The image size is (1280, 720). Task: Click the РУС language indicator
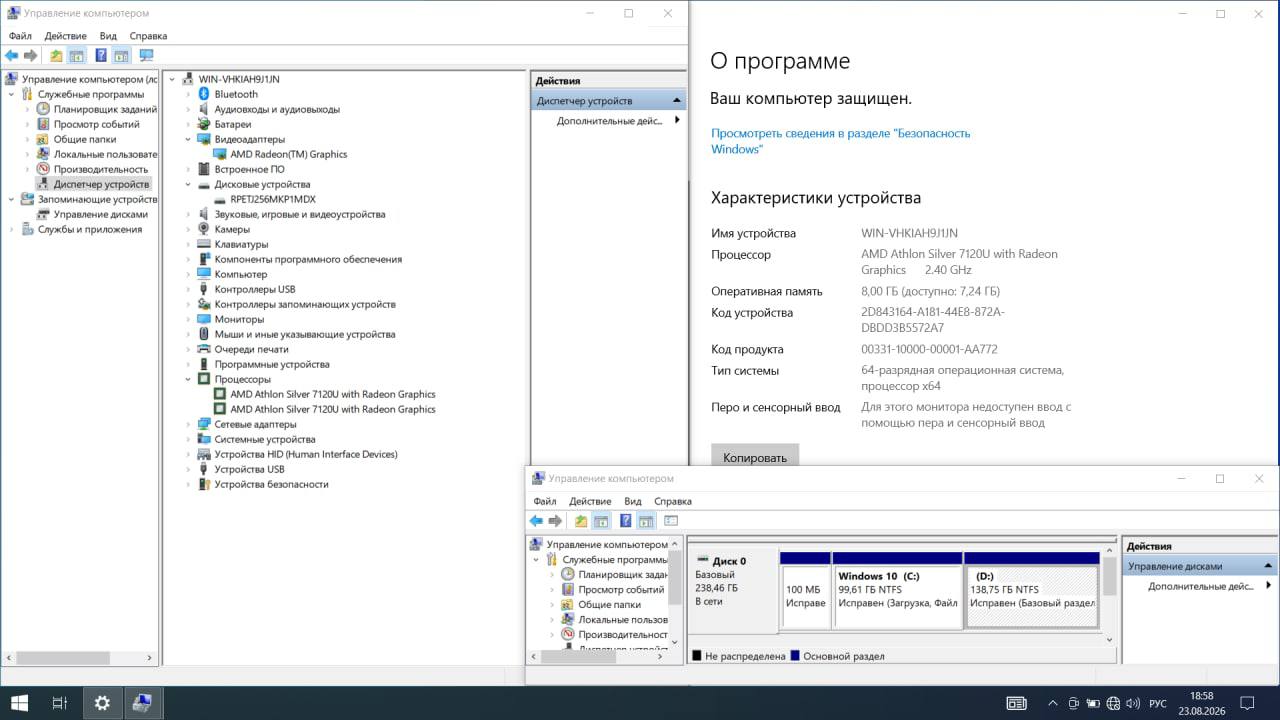(x=1158, y=703)
